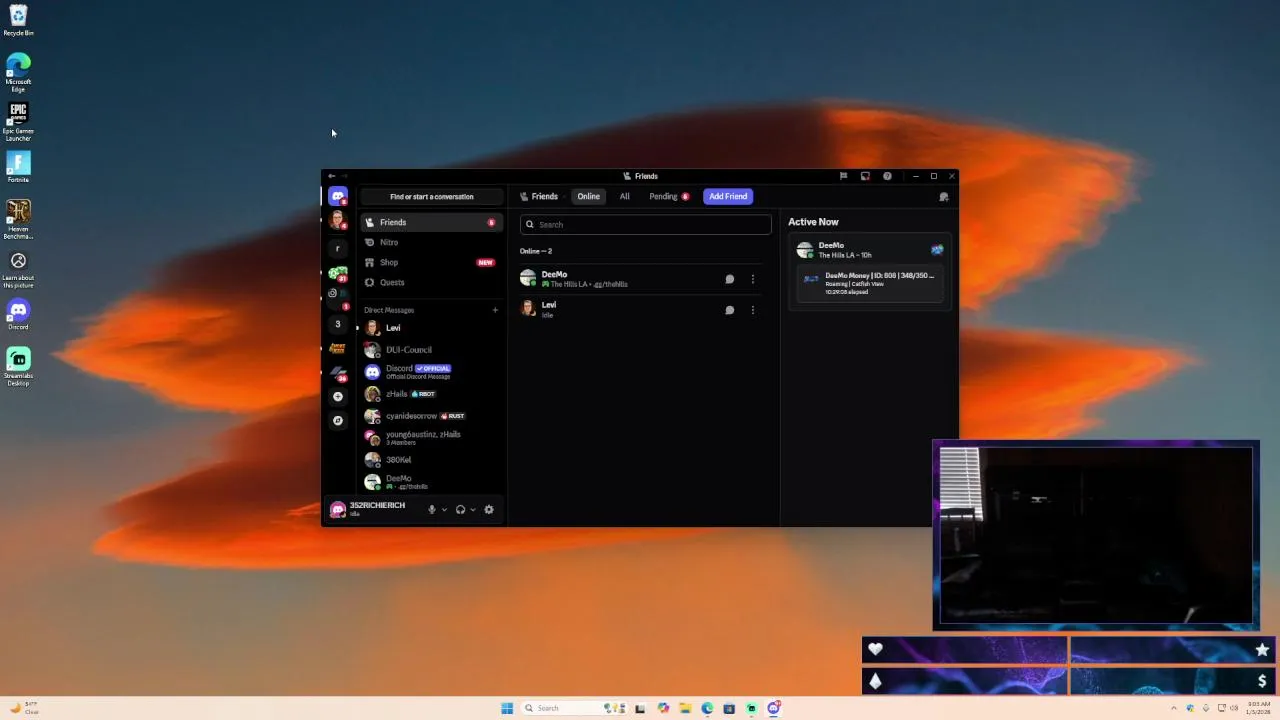Viewport: 1280px width, 720px height.
Task: Open Shop in the left sidebar
Action: tap(432, 262)
